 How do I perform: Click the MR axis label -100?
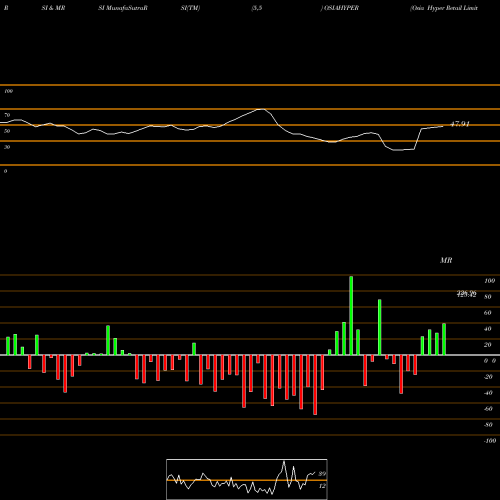(490, 441)
